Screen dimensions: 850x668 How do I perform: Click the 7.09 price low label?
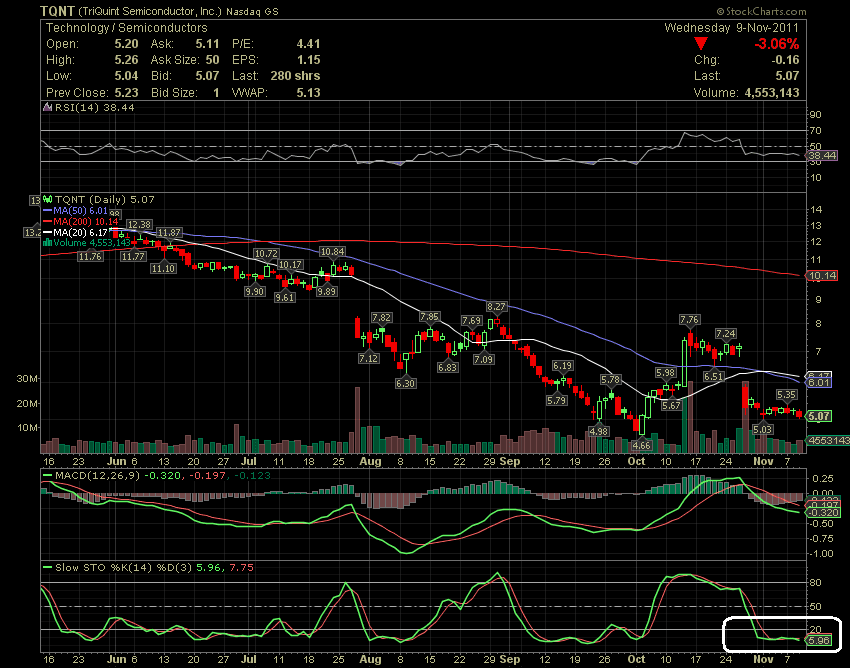(x=484, y=359)
